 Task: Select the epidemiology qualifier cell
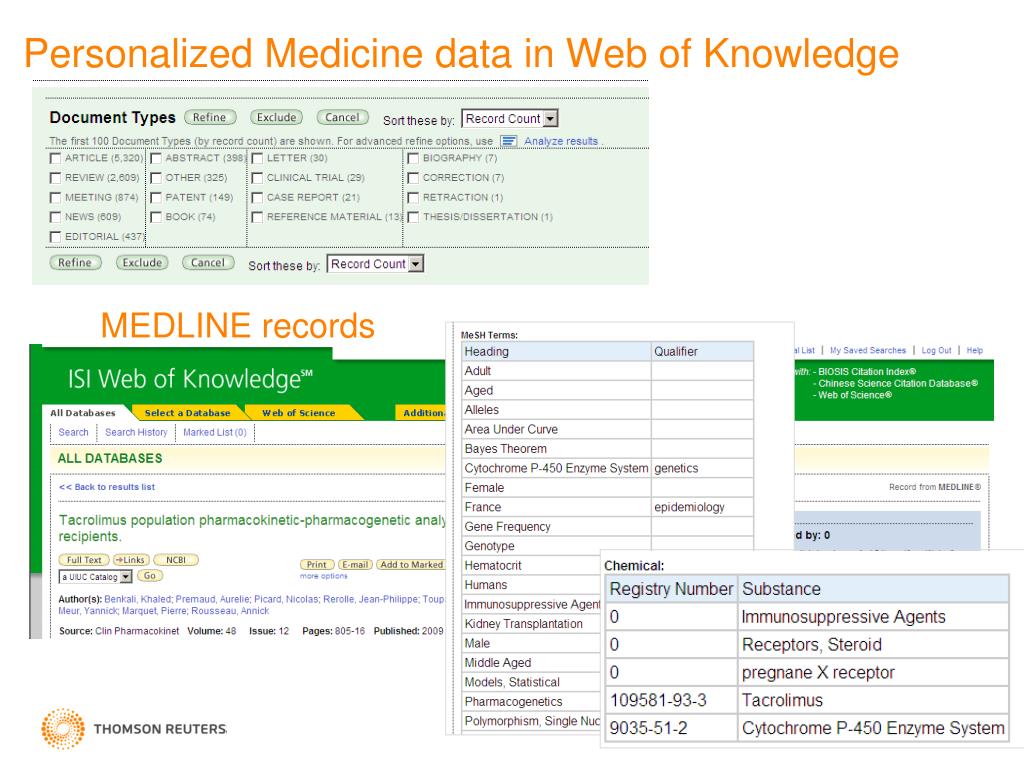click(x=703, y=507)
